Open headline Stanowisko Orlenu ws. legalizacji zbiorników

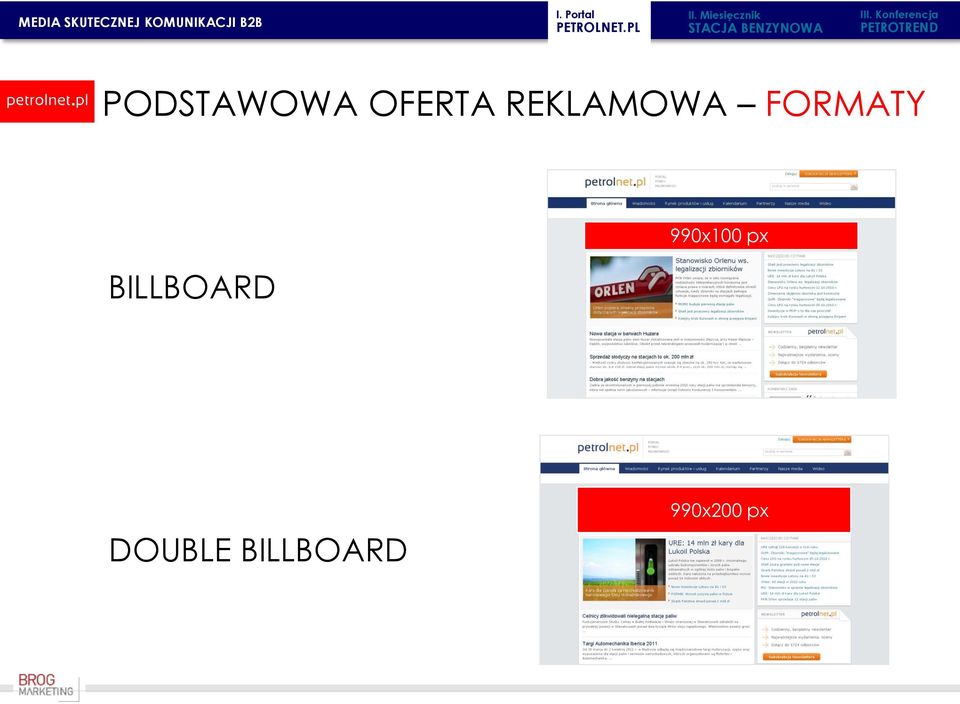[711, 264]
